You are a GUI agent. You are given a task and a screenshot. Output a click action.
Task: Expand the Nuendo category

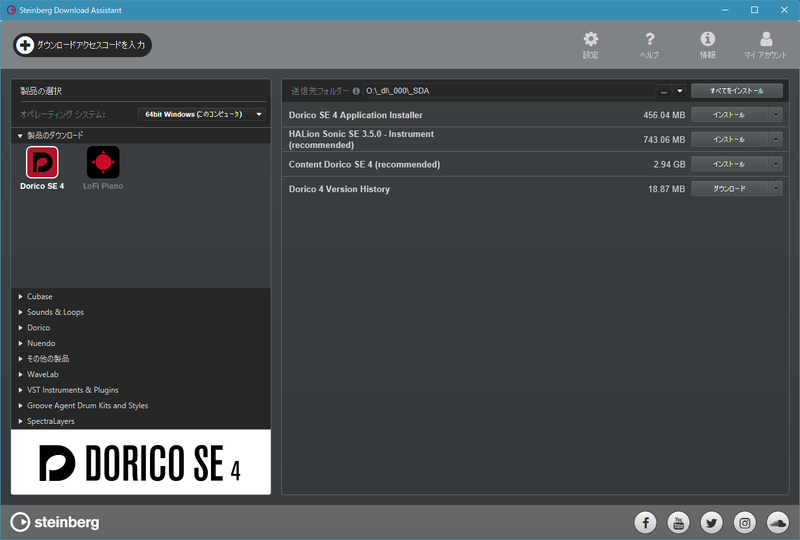pos(20,343)
